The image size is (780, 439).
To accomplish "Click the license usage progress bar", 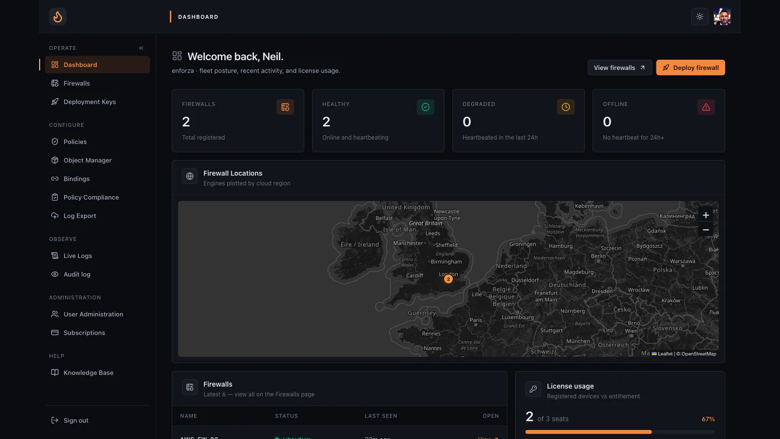I will (620, 432).
